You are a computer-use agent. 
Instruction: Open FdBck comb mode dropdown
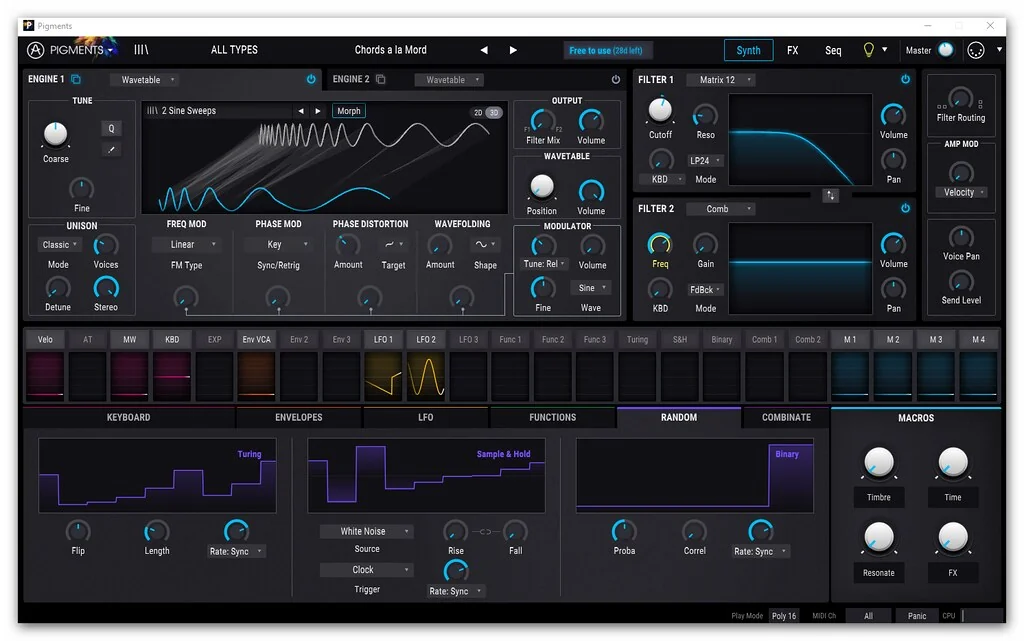705,290
